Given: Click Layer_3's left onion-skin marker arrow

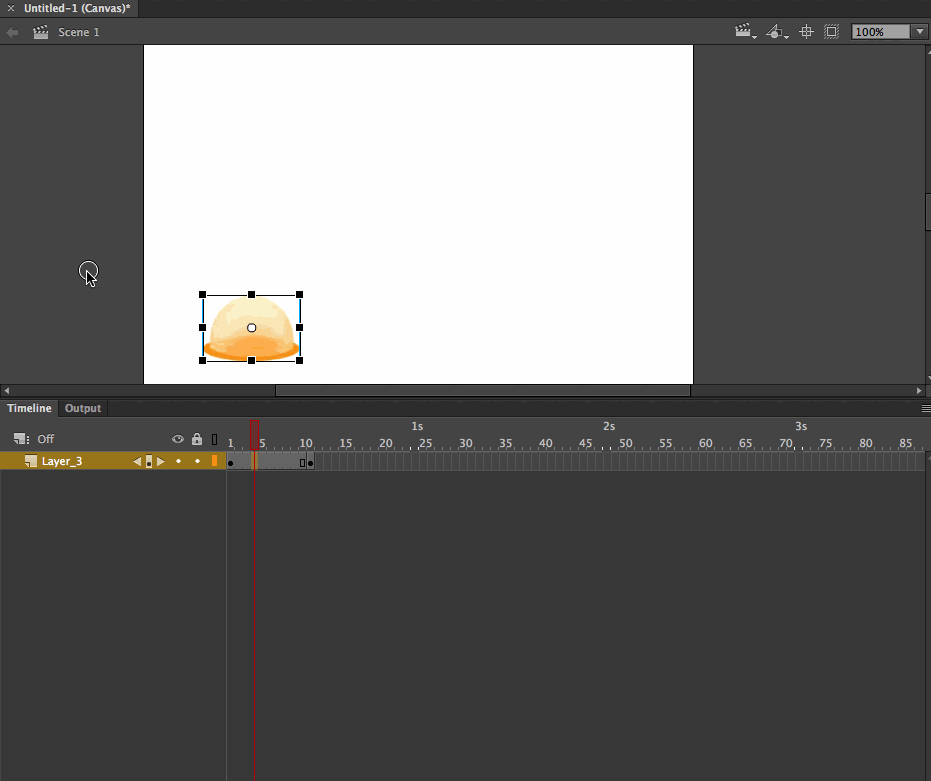Looking at the screenshot, I should (x=137, y=461).
